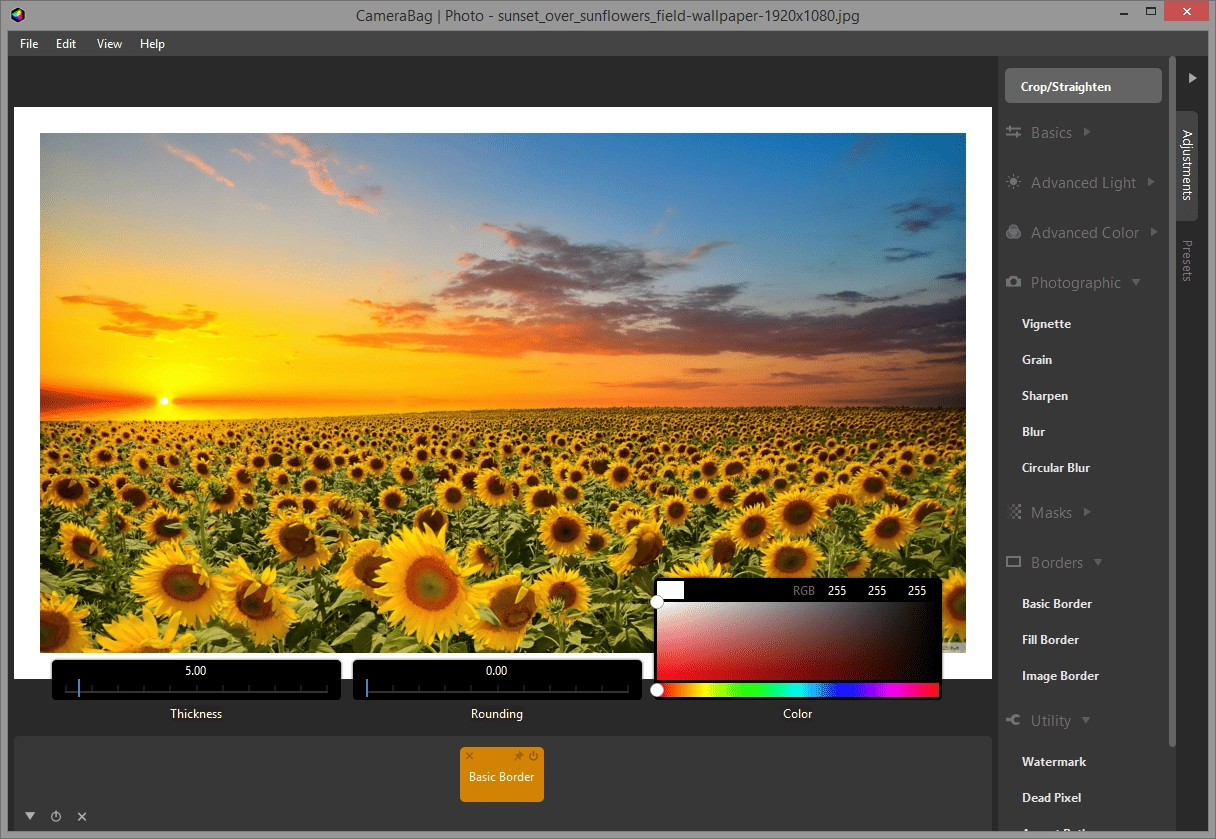Click the Thickness slider track
1216x839 pixels.
click(x=196, y=688)
